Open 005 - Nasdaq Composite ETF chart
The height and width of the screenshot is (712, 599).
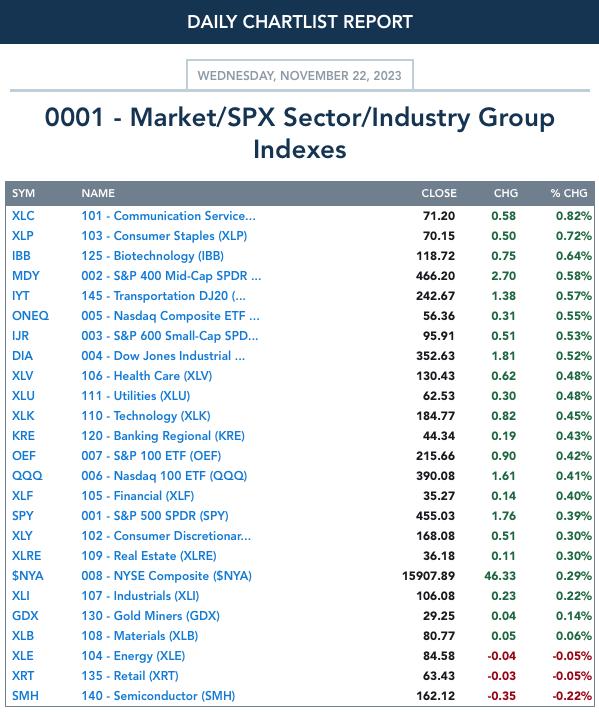170,316
